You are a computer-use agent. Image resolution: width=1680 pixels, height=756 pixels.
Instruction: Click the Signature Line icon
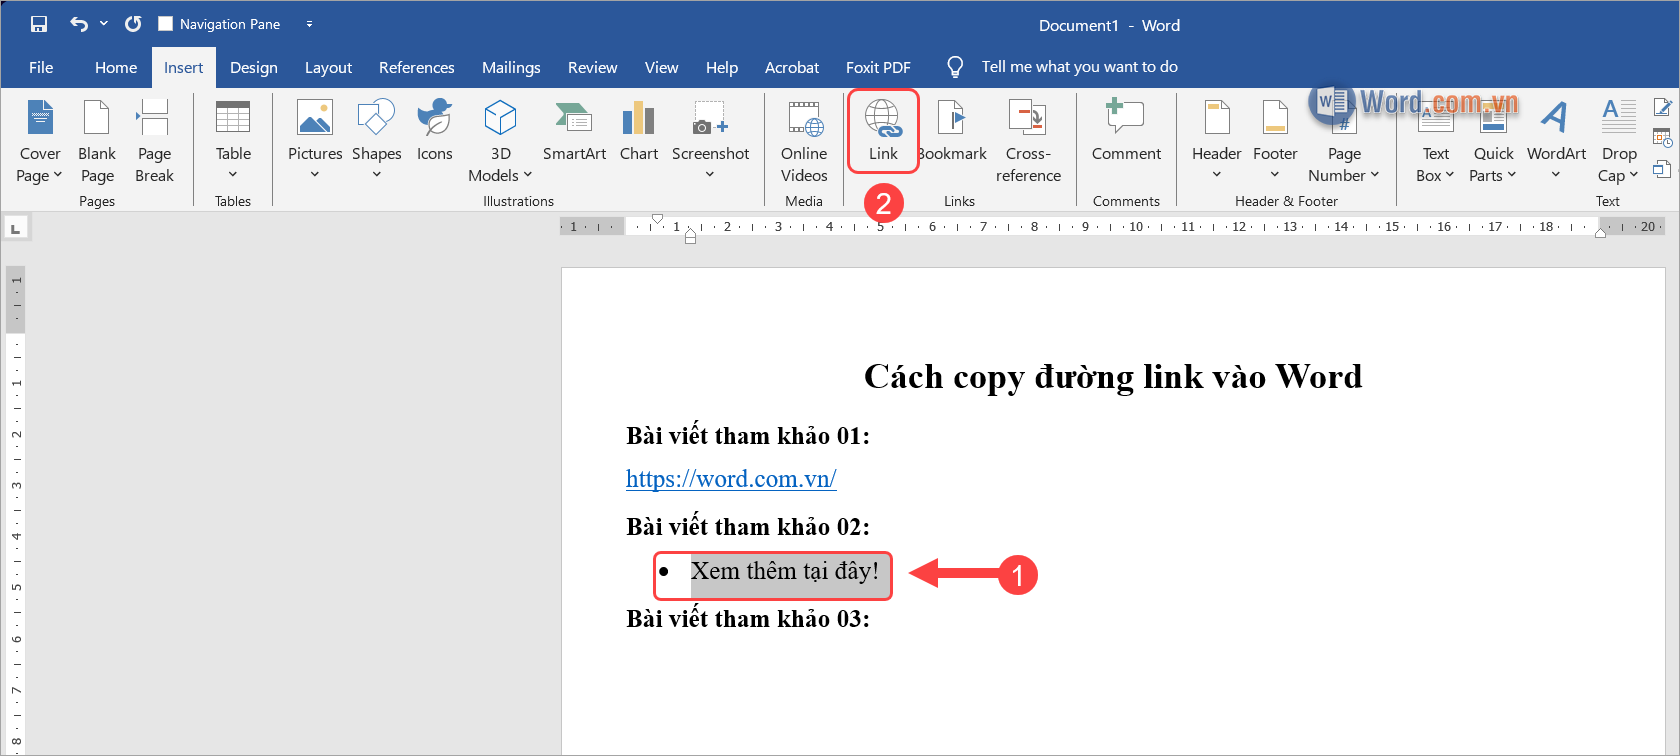1662,106
